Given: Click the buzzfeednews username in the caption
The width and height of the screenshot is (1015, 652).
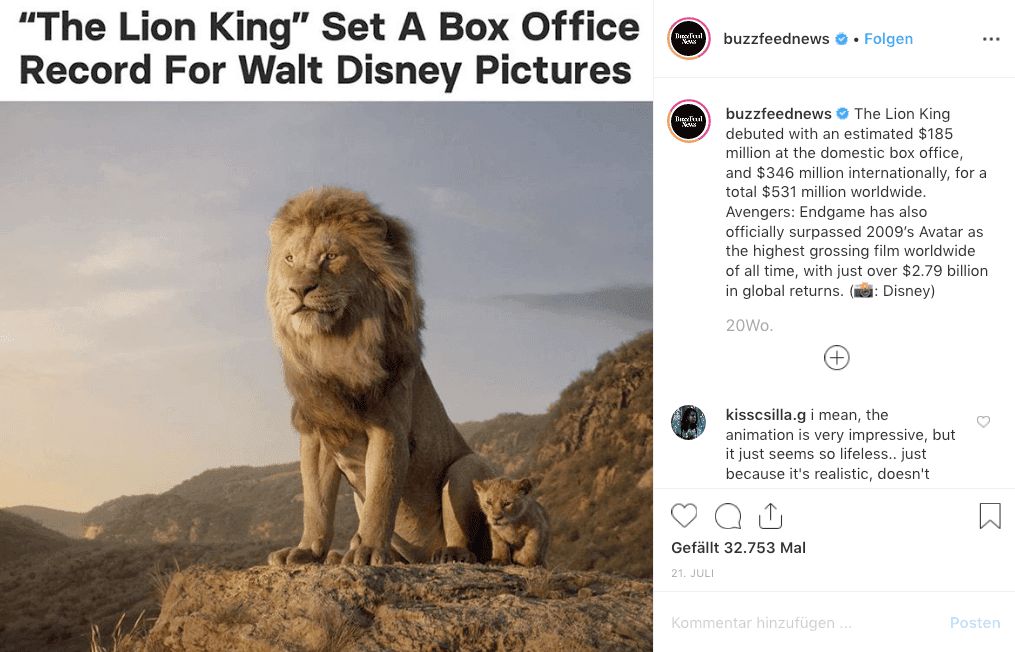Looking at the screenshot, I should (x=779, y=114).
